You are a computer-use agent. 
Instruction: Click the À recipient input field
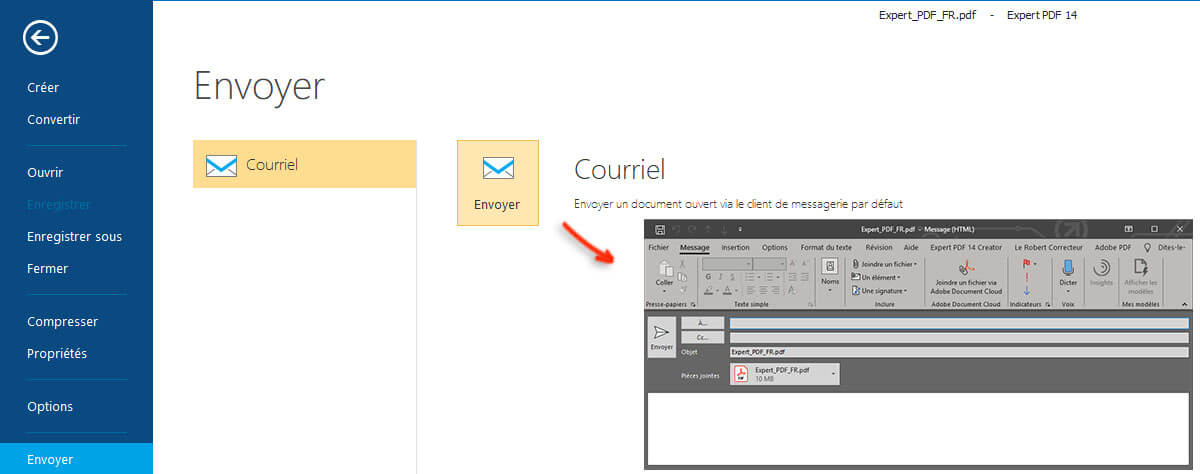959,323
